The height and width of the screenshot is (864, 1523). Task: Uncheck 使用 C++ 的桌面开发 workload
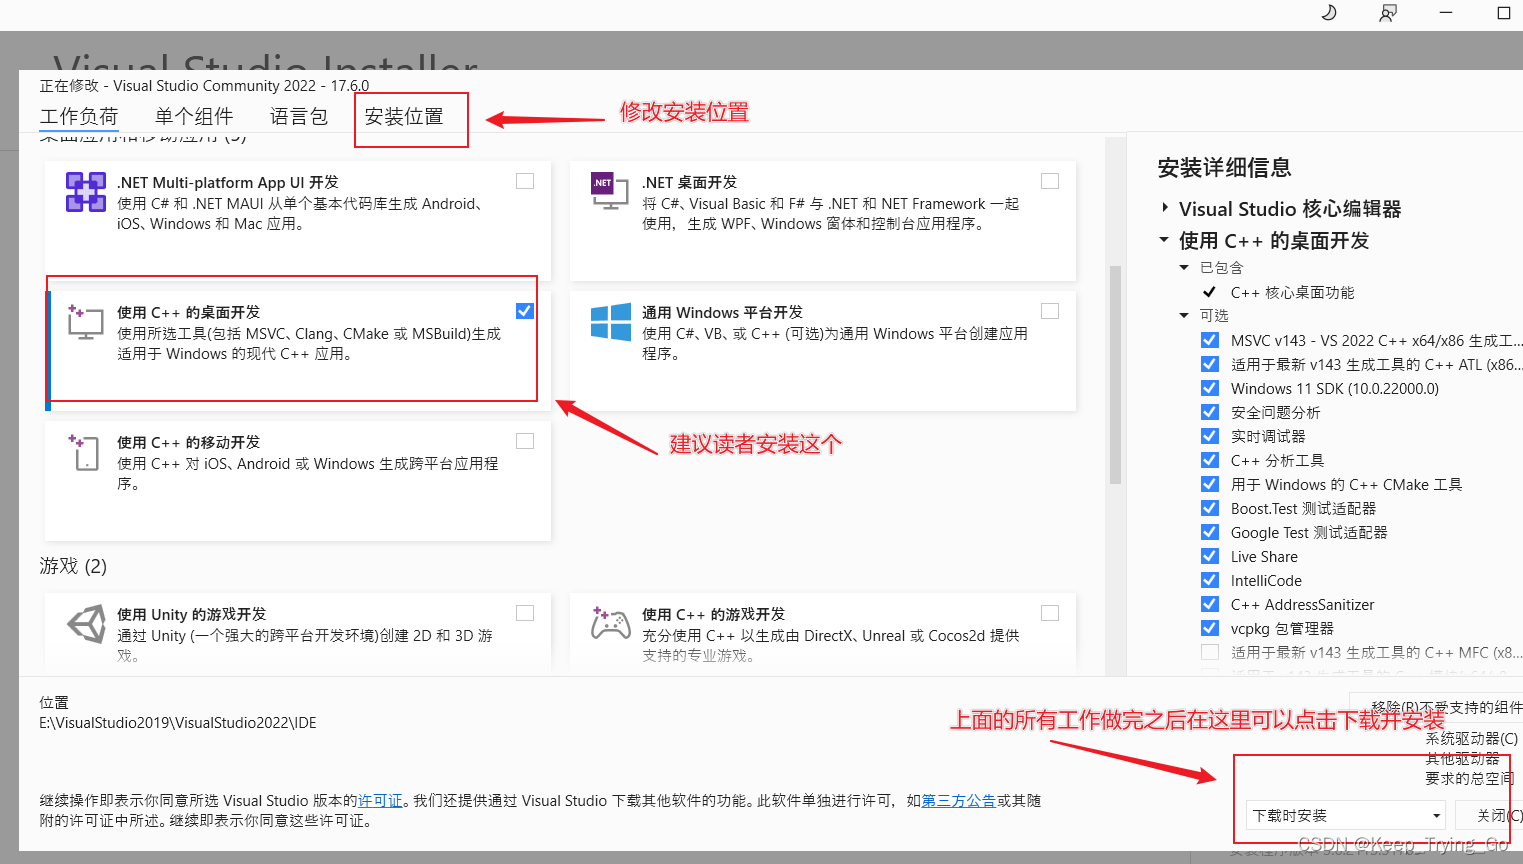click(x=525, y=311)
